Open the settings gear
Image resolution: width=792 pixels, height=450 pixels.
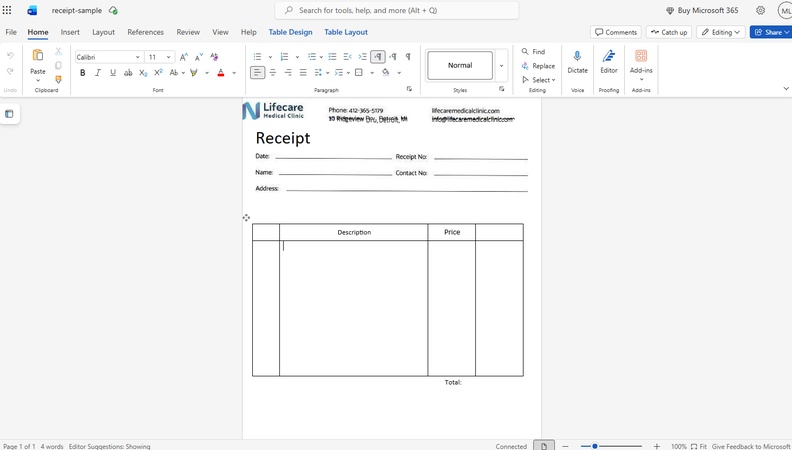coord(761,10)
